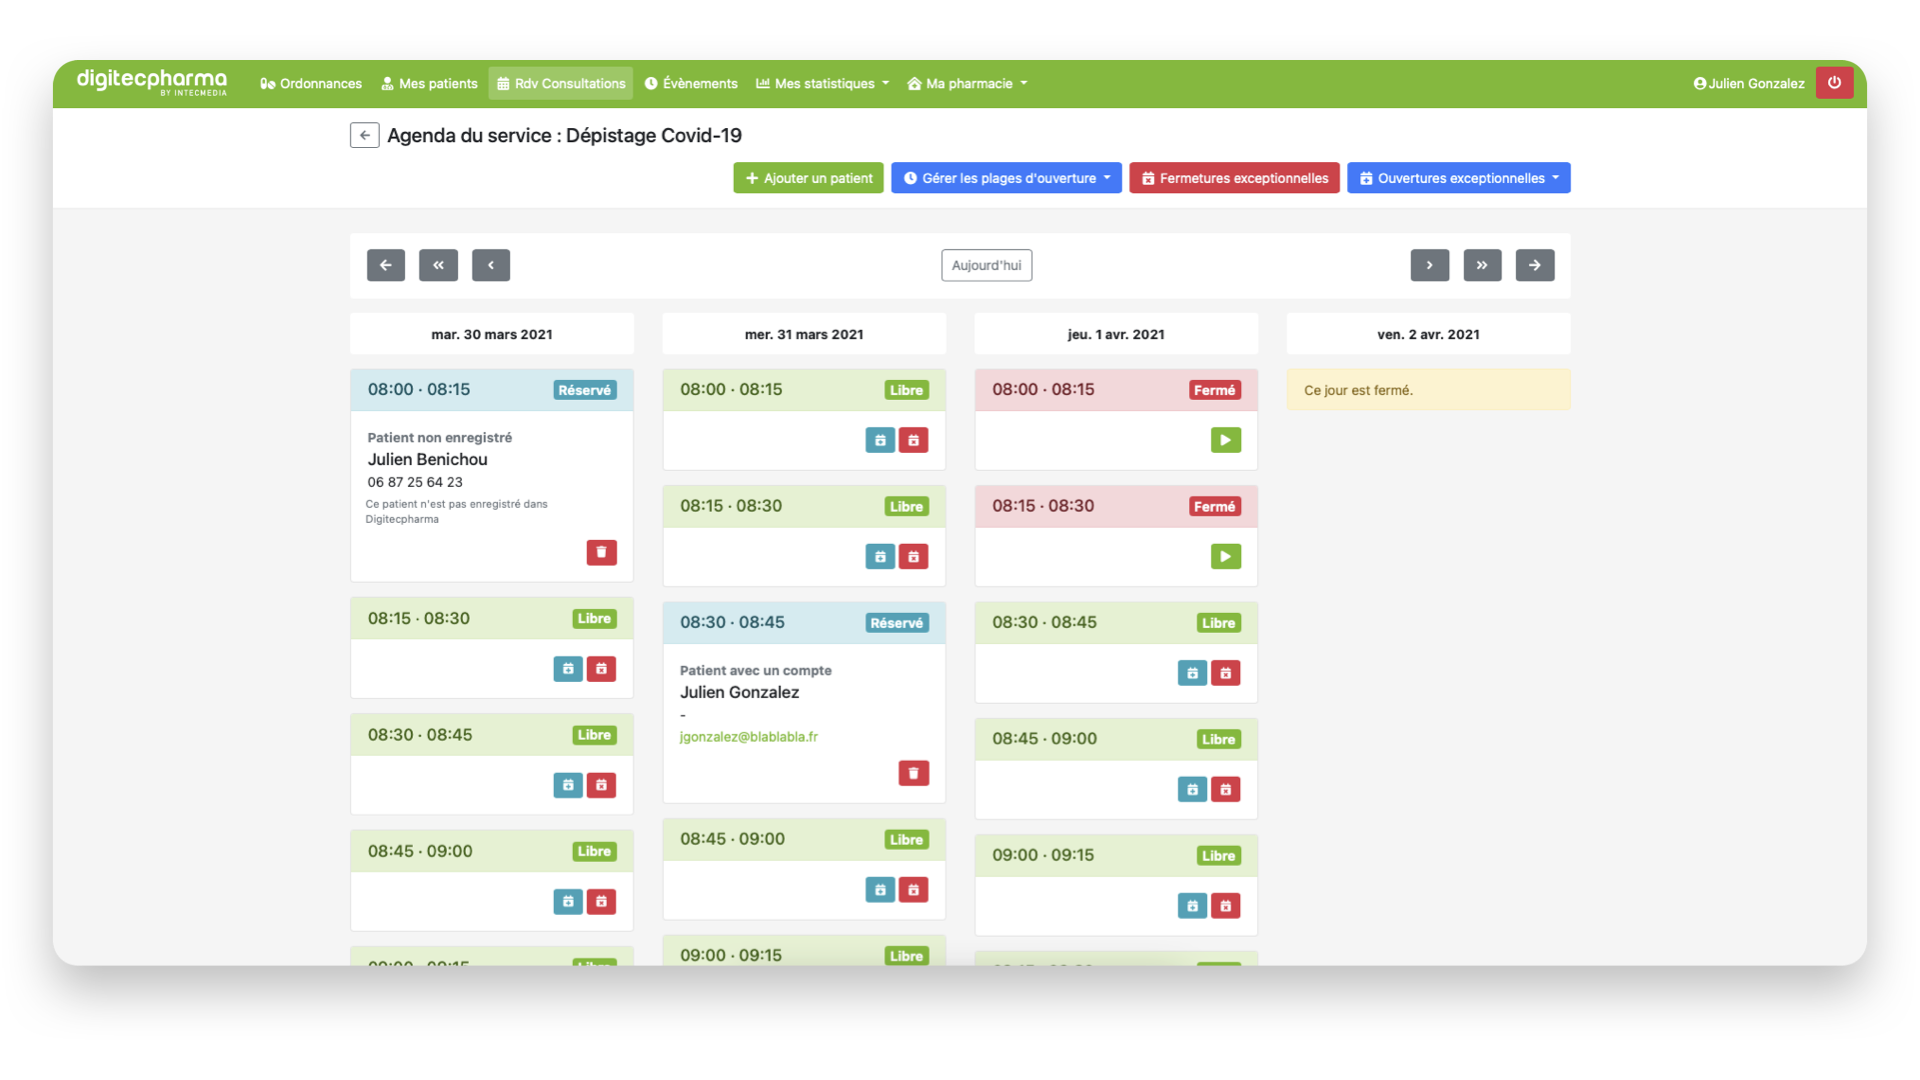The width and height of the screenshot is (1920, 1080).
Task: Jump forward with double chevron right button
Action: pos(1482,265)
